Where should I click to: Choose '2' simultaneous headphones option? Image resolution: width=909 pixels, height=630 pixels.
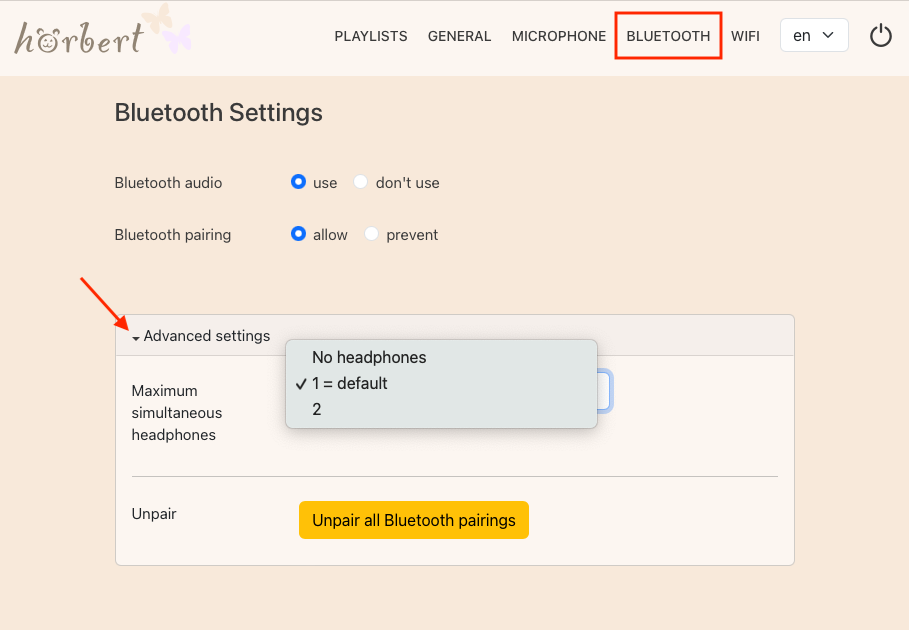317,409
